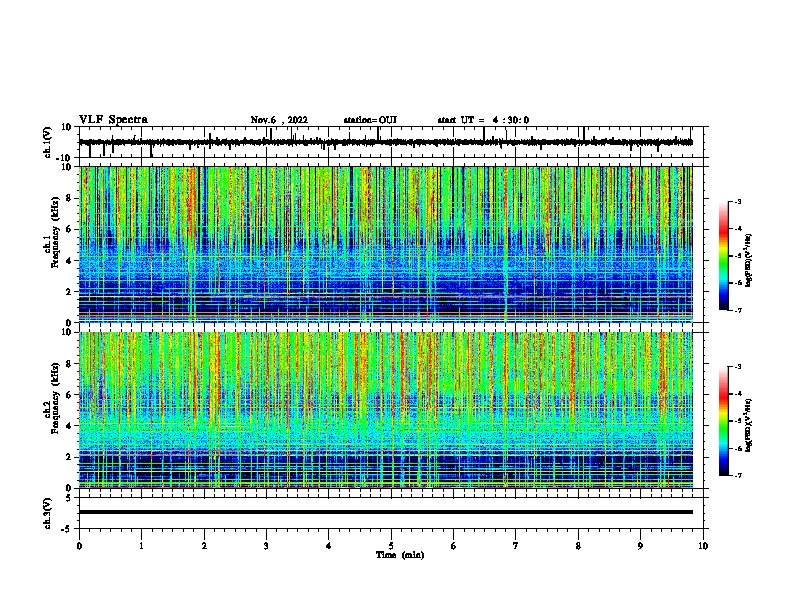This screenshot has height=612, width=792.
Task: Click inside the ch.2 spectrogram panel
Action: pyautogui.click(x=385, y=410)
